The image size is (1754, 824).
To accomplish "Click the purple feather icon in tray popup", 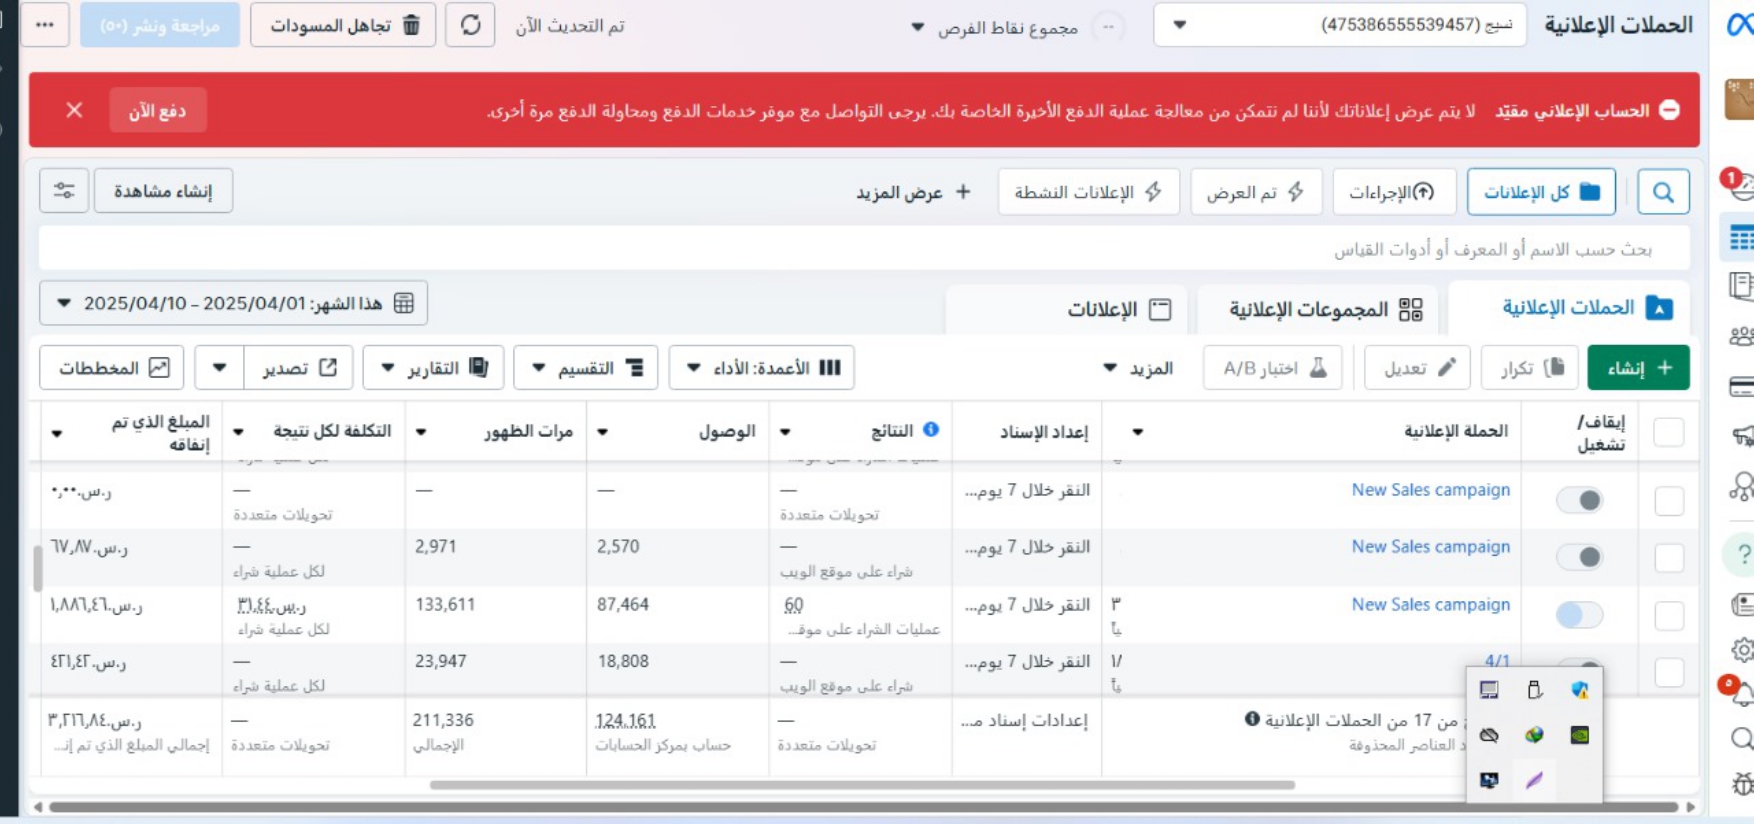I will click(1534, 780).
